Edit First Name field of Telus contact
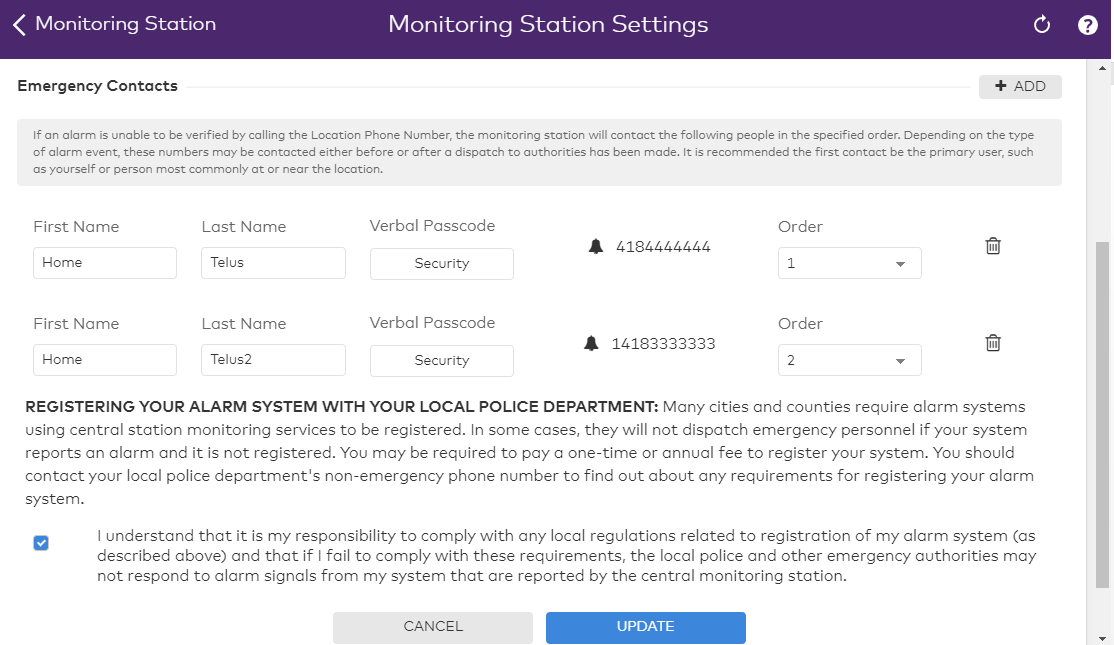Image resolution: width=1114 pixels, height=645 pixels. tap(104, 263)
